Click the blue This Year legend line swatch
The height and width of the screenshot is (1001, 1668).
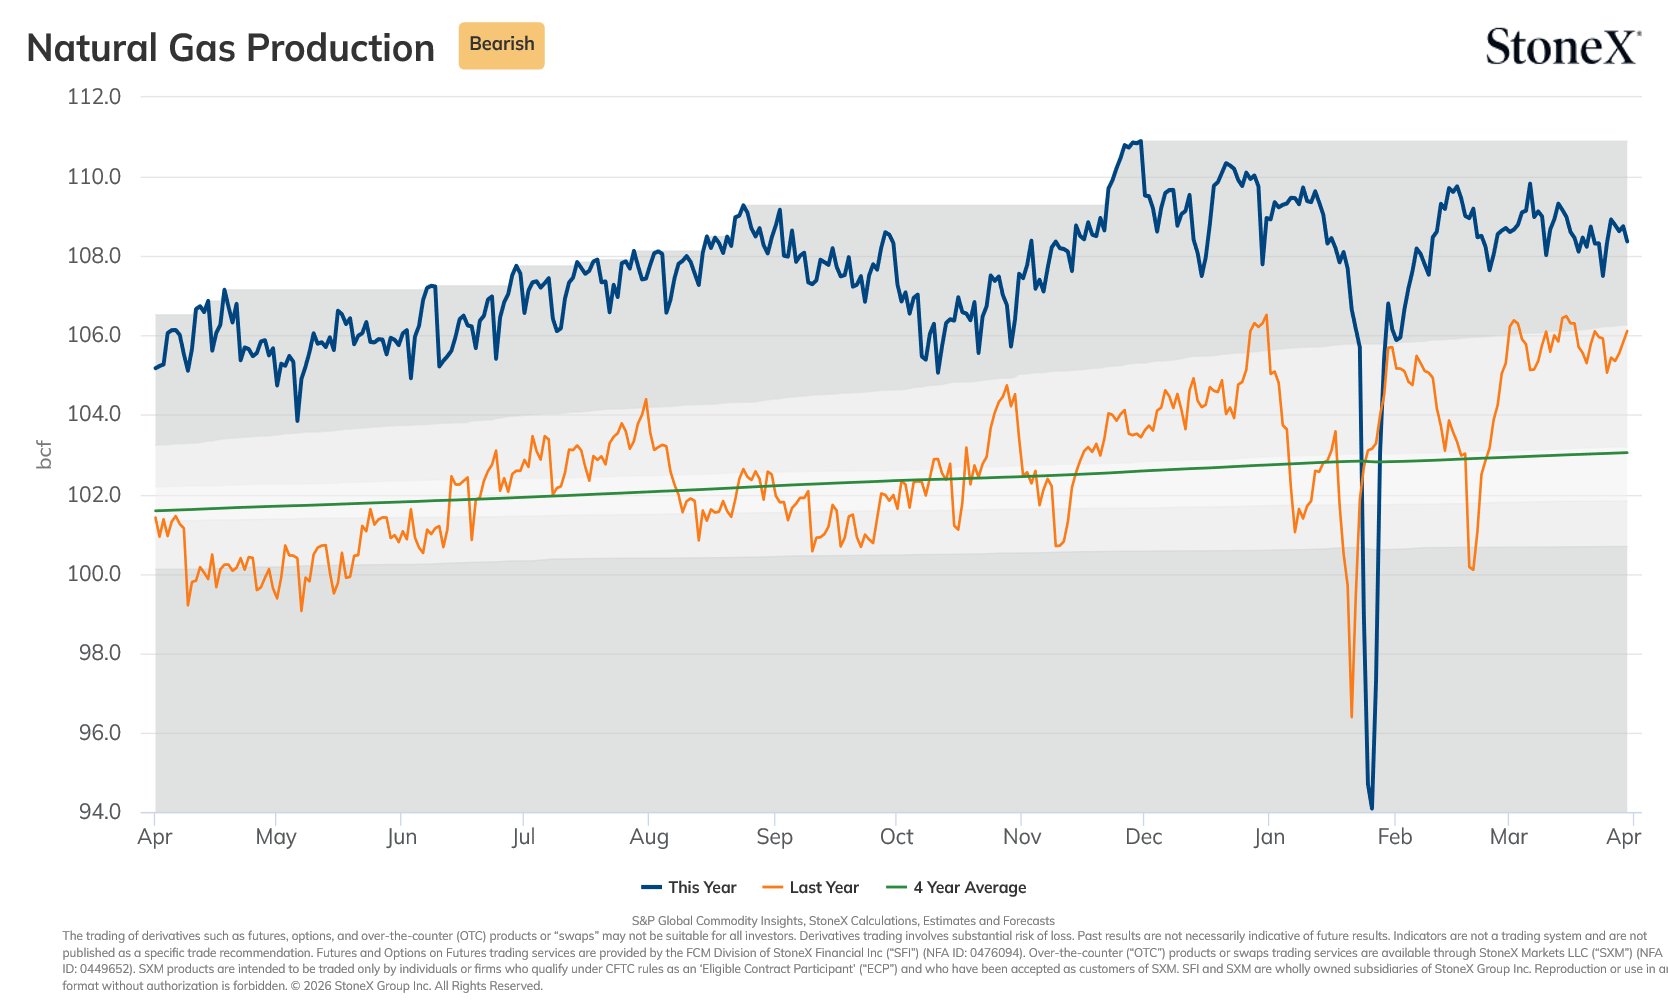tap(652, 887)
